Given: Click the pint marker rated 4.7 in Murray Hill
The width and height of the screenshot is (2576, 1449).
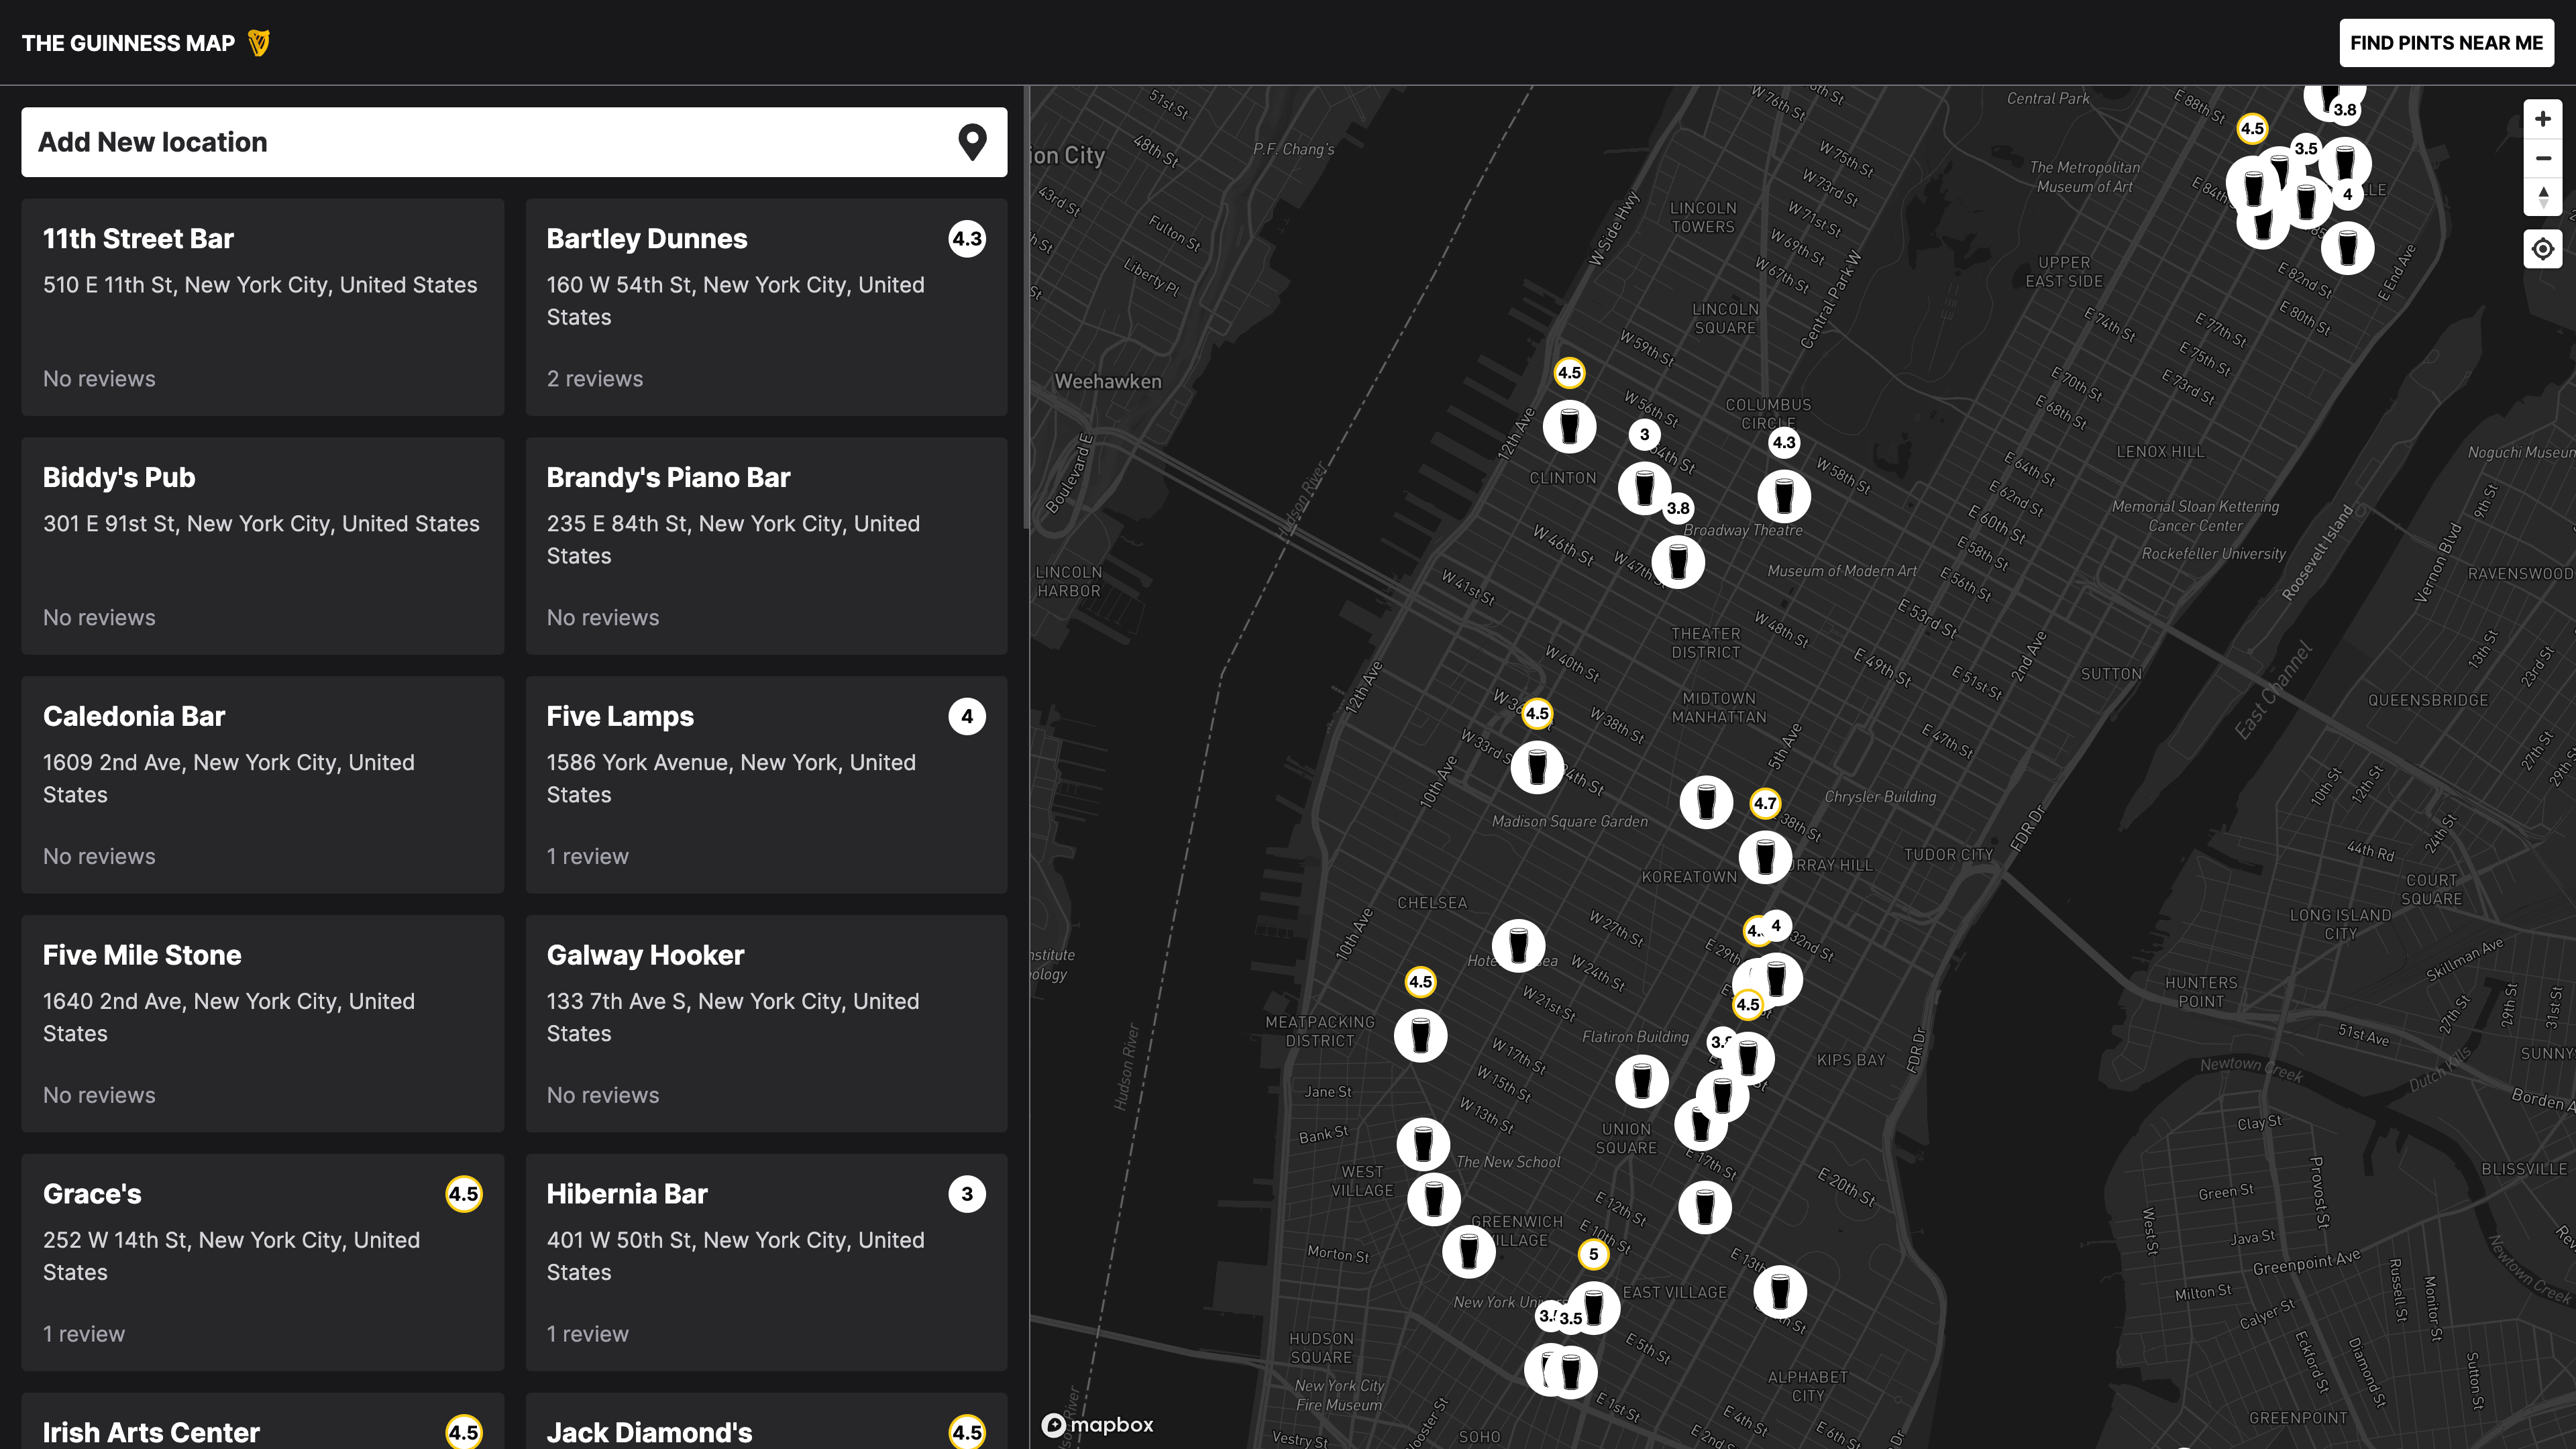Looking at the screenshot, I should click(x=1765, y=857).
